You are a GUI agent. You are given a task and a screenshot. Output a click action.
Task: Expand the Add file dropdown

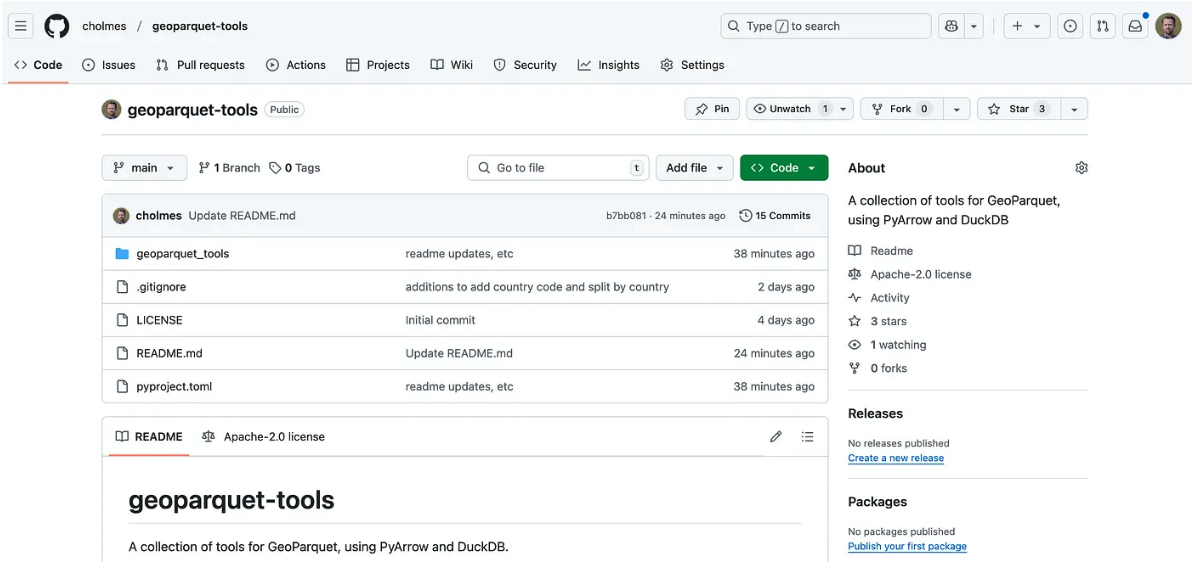[694, 168]
